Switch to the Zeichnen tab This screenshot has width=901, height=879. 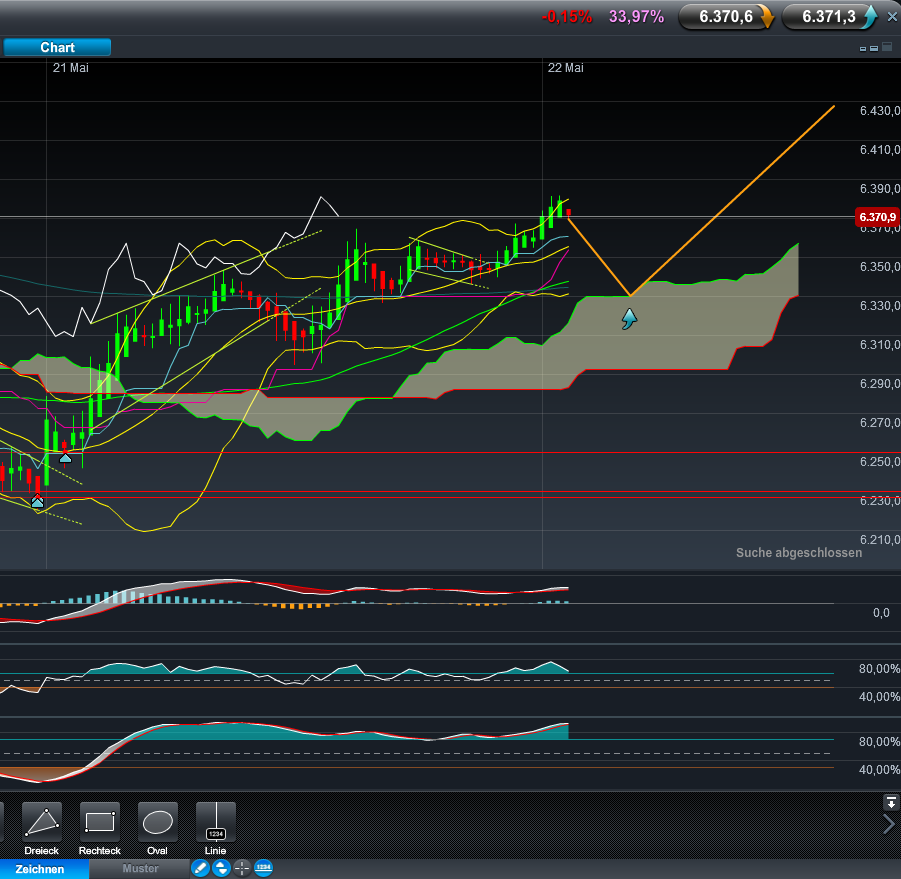(x=40, y=869)
